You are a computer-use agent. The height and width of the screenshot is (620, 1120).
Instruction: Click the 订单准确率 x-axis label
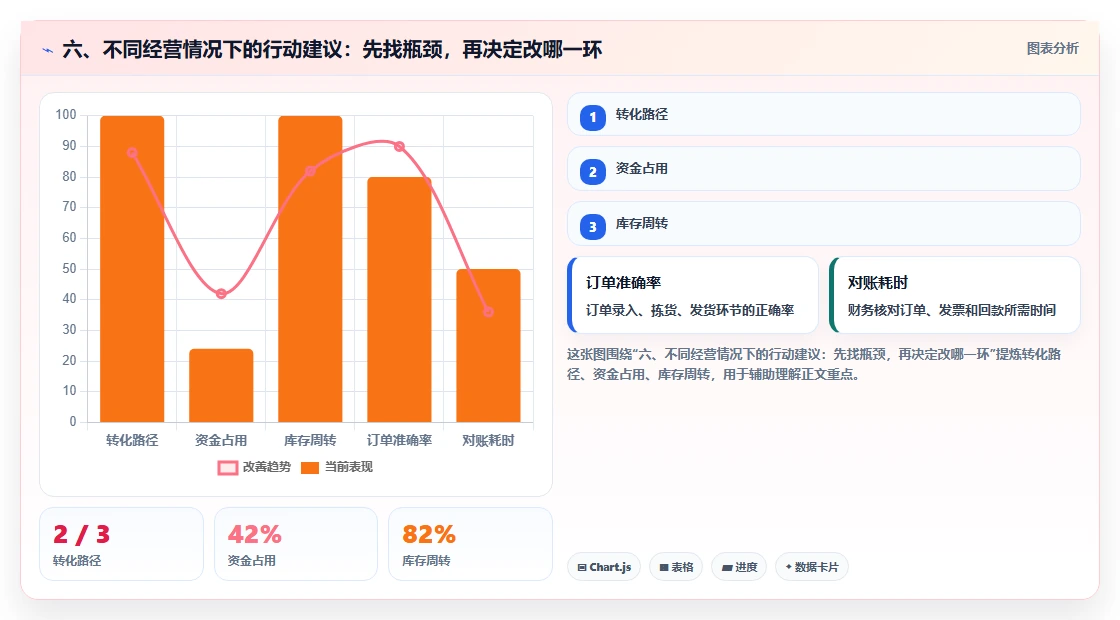(399, 441)
